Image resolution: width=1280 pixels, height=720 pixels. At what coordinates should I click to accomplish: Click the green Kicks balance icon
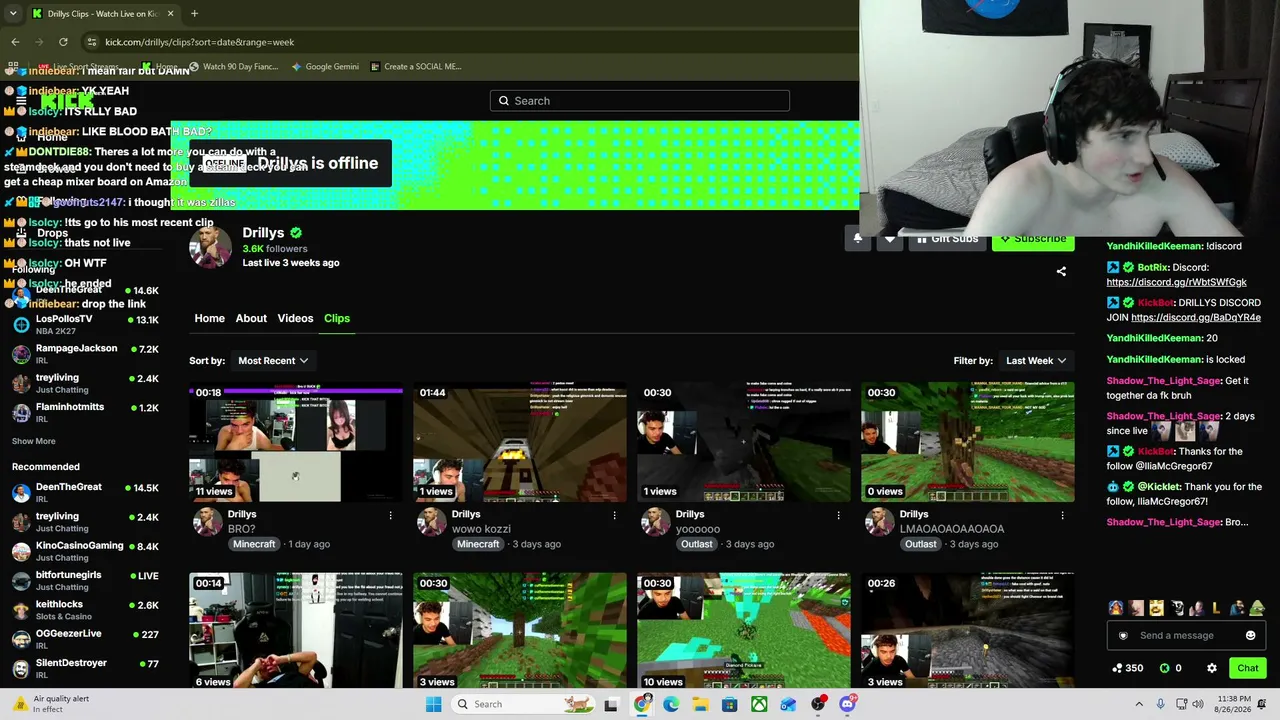pyautogui.click(x=1165, y=668)
